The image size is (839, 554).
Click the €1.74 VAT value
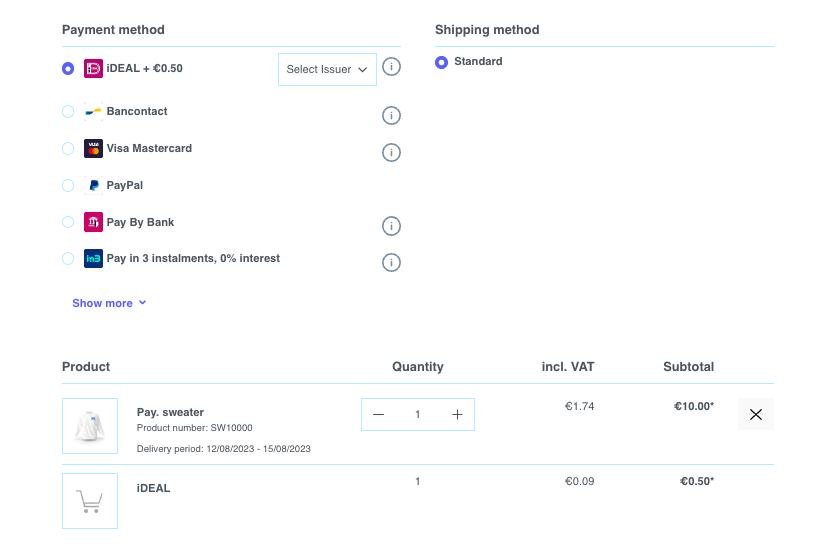[x=579, y=406]
